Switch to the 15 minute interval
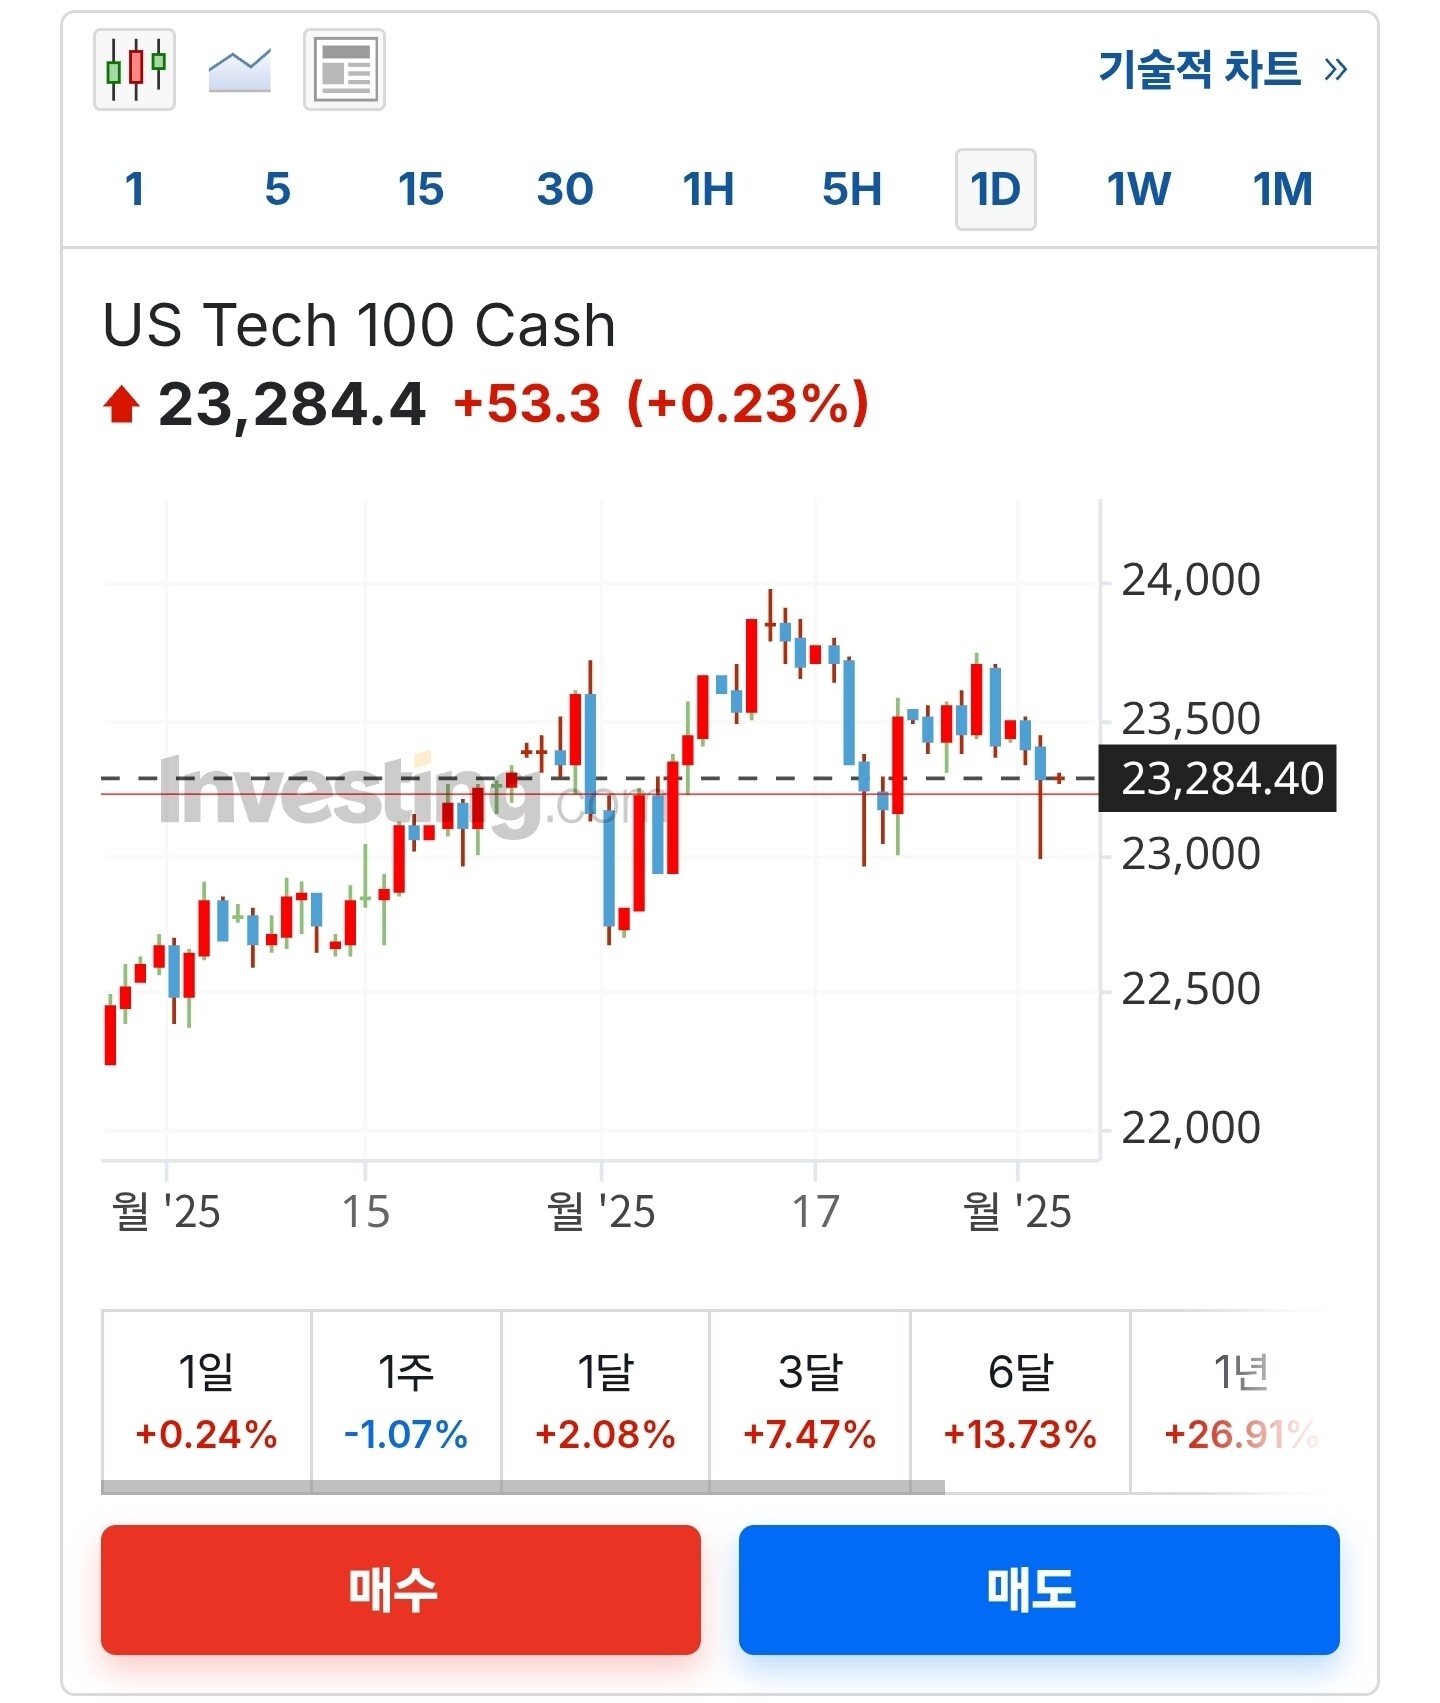The height and width of the screenshot is (1703, 1440). click(421, 189)
